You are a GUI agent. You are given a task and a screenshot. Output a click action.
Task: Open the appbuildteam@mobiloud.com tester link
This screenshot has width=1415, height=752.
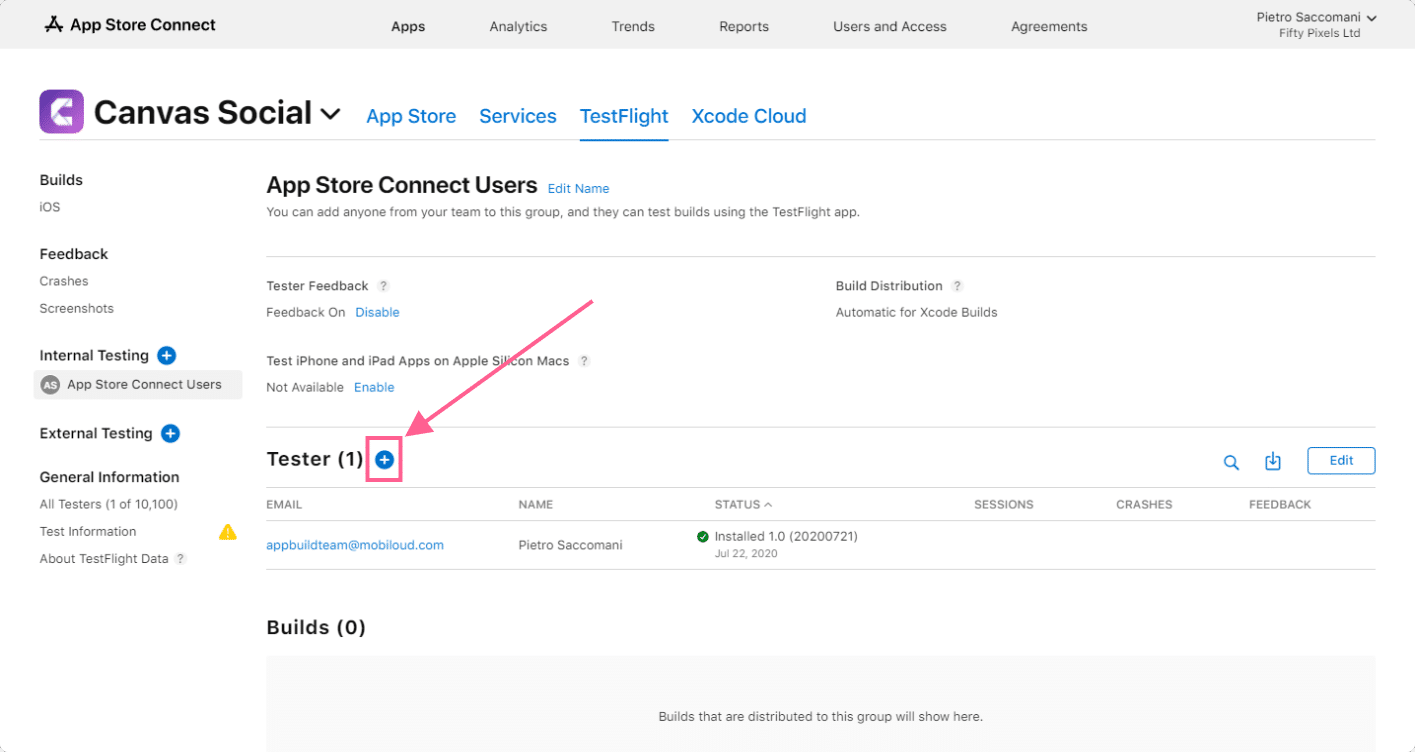(x=355, y=545)
